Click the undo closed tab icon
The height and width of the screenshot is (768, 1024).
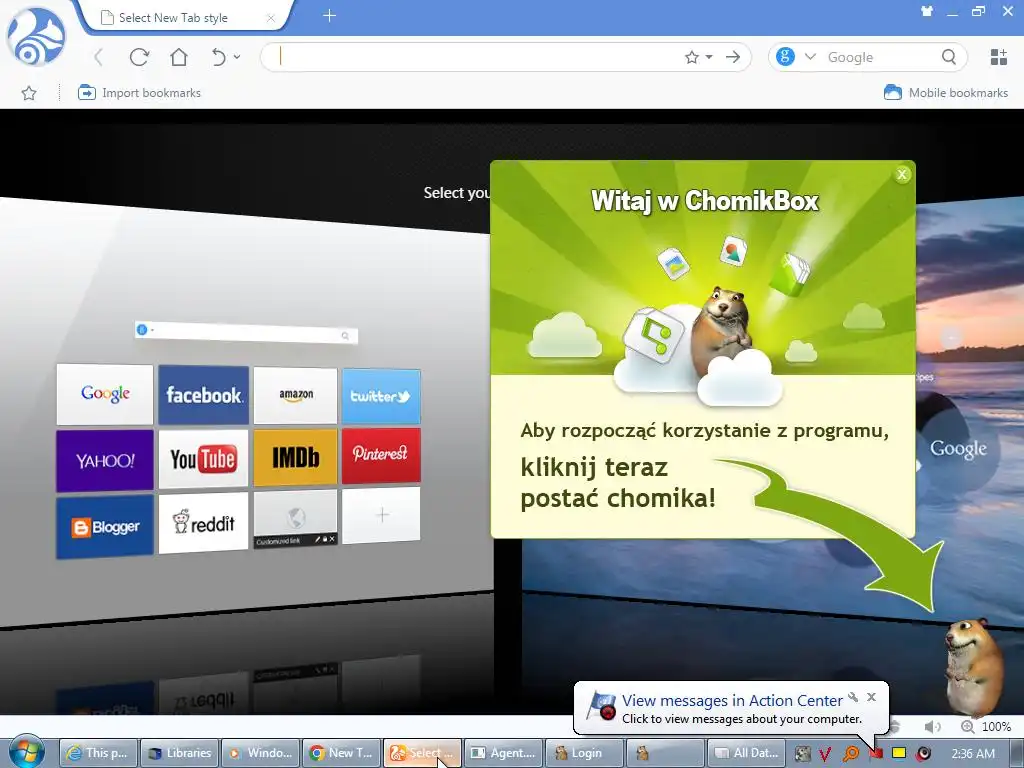pos(219,57)
